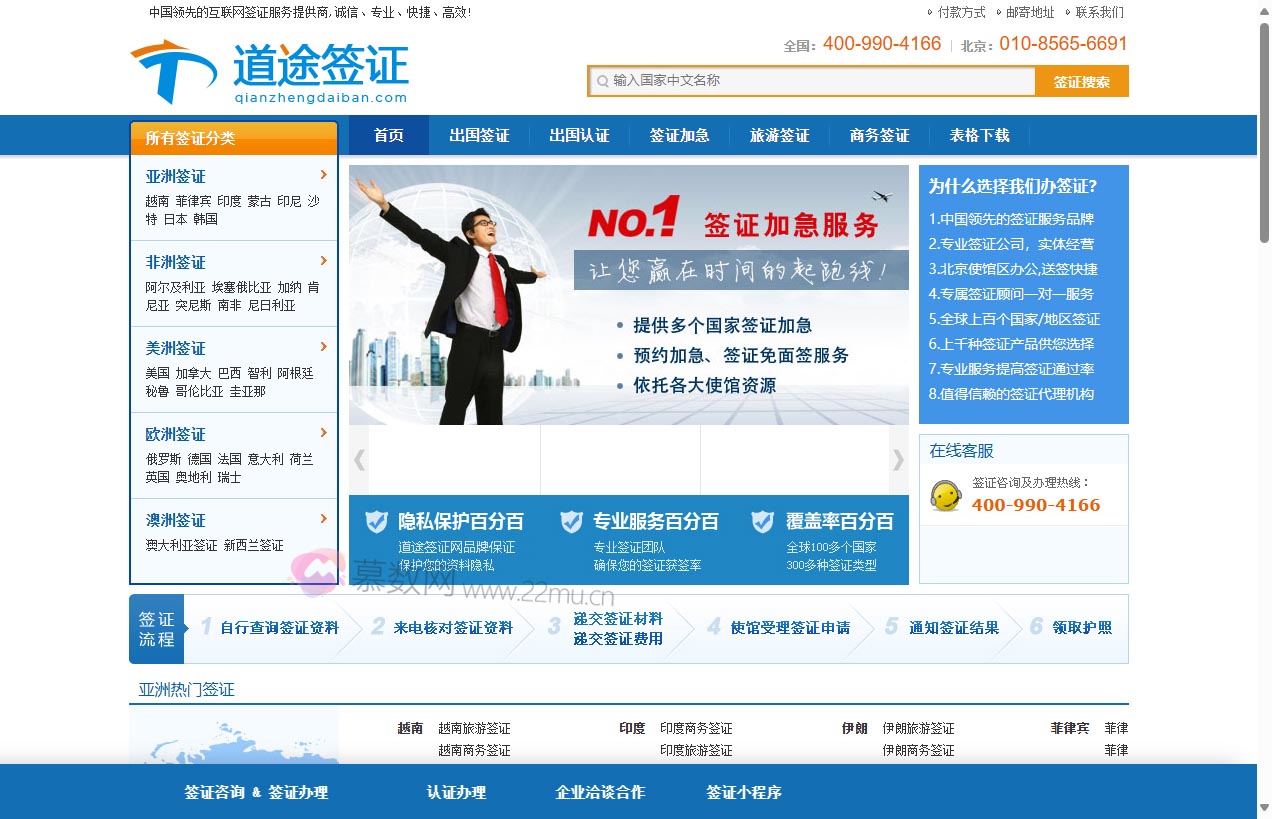
Task: Click the 签证流程 badge icon
Action: pos(157,628)
